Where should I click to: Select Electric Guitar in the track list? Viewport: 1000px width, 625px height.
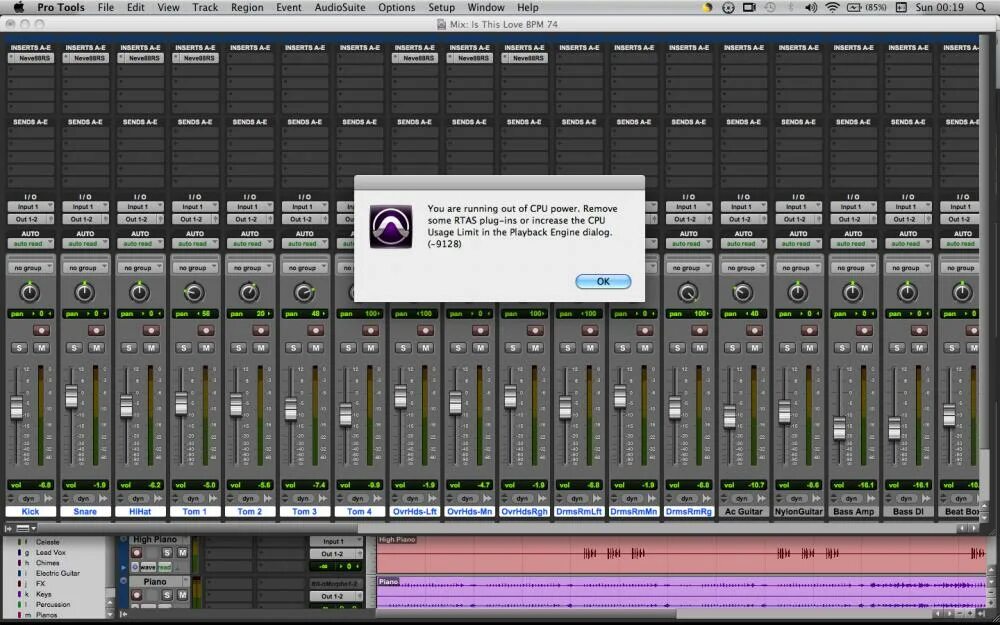pyautogui.click(x=58, y=573)
